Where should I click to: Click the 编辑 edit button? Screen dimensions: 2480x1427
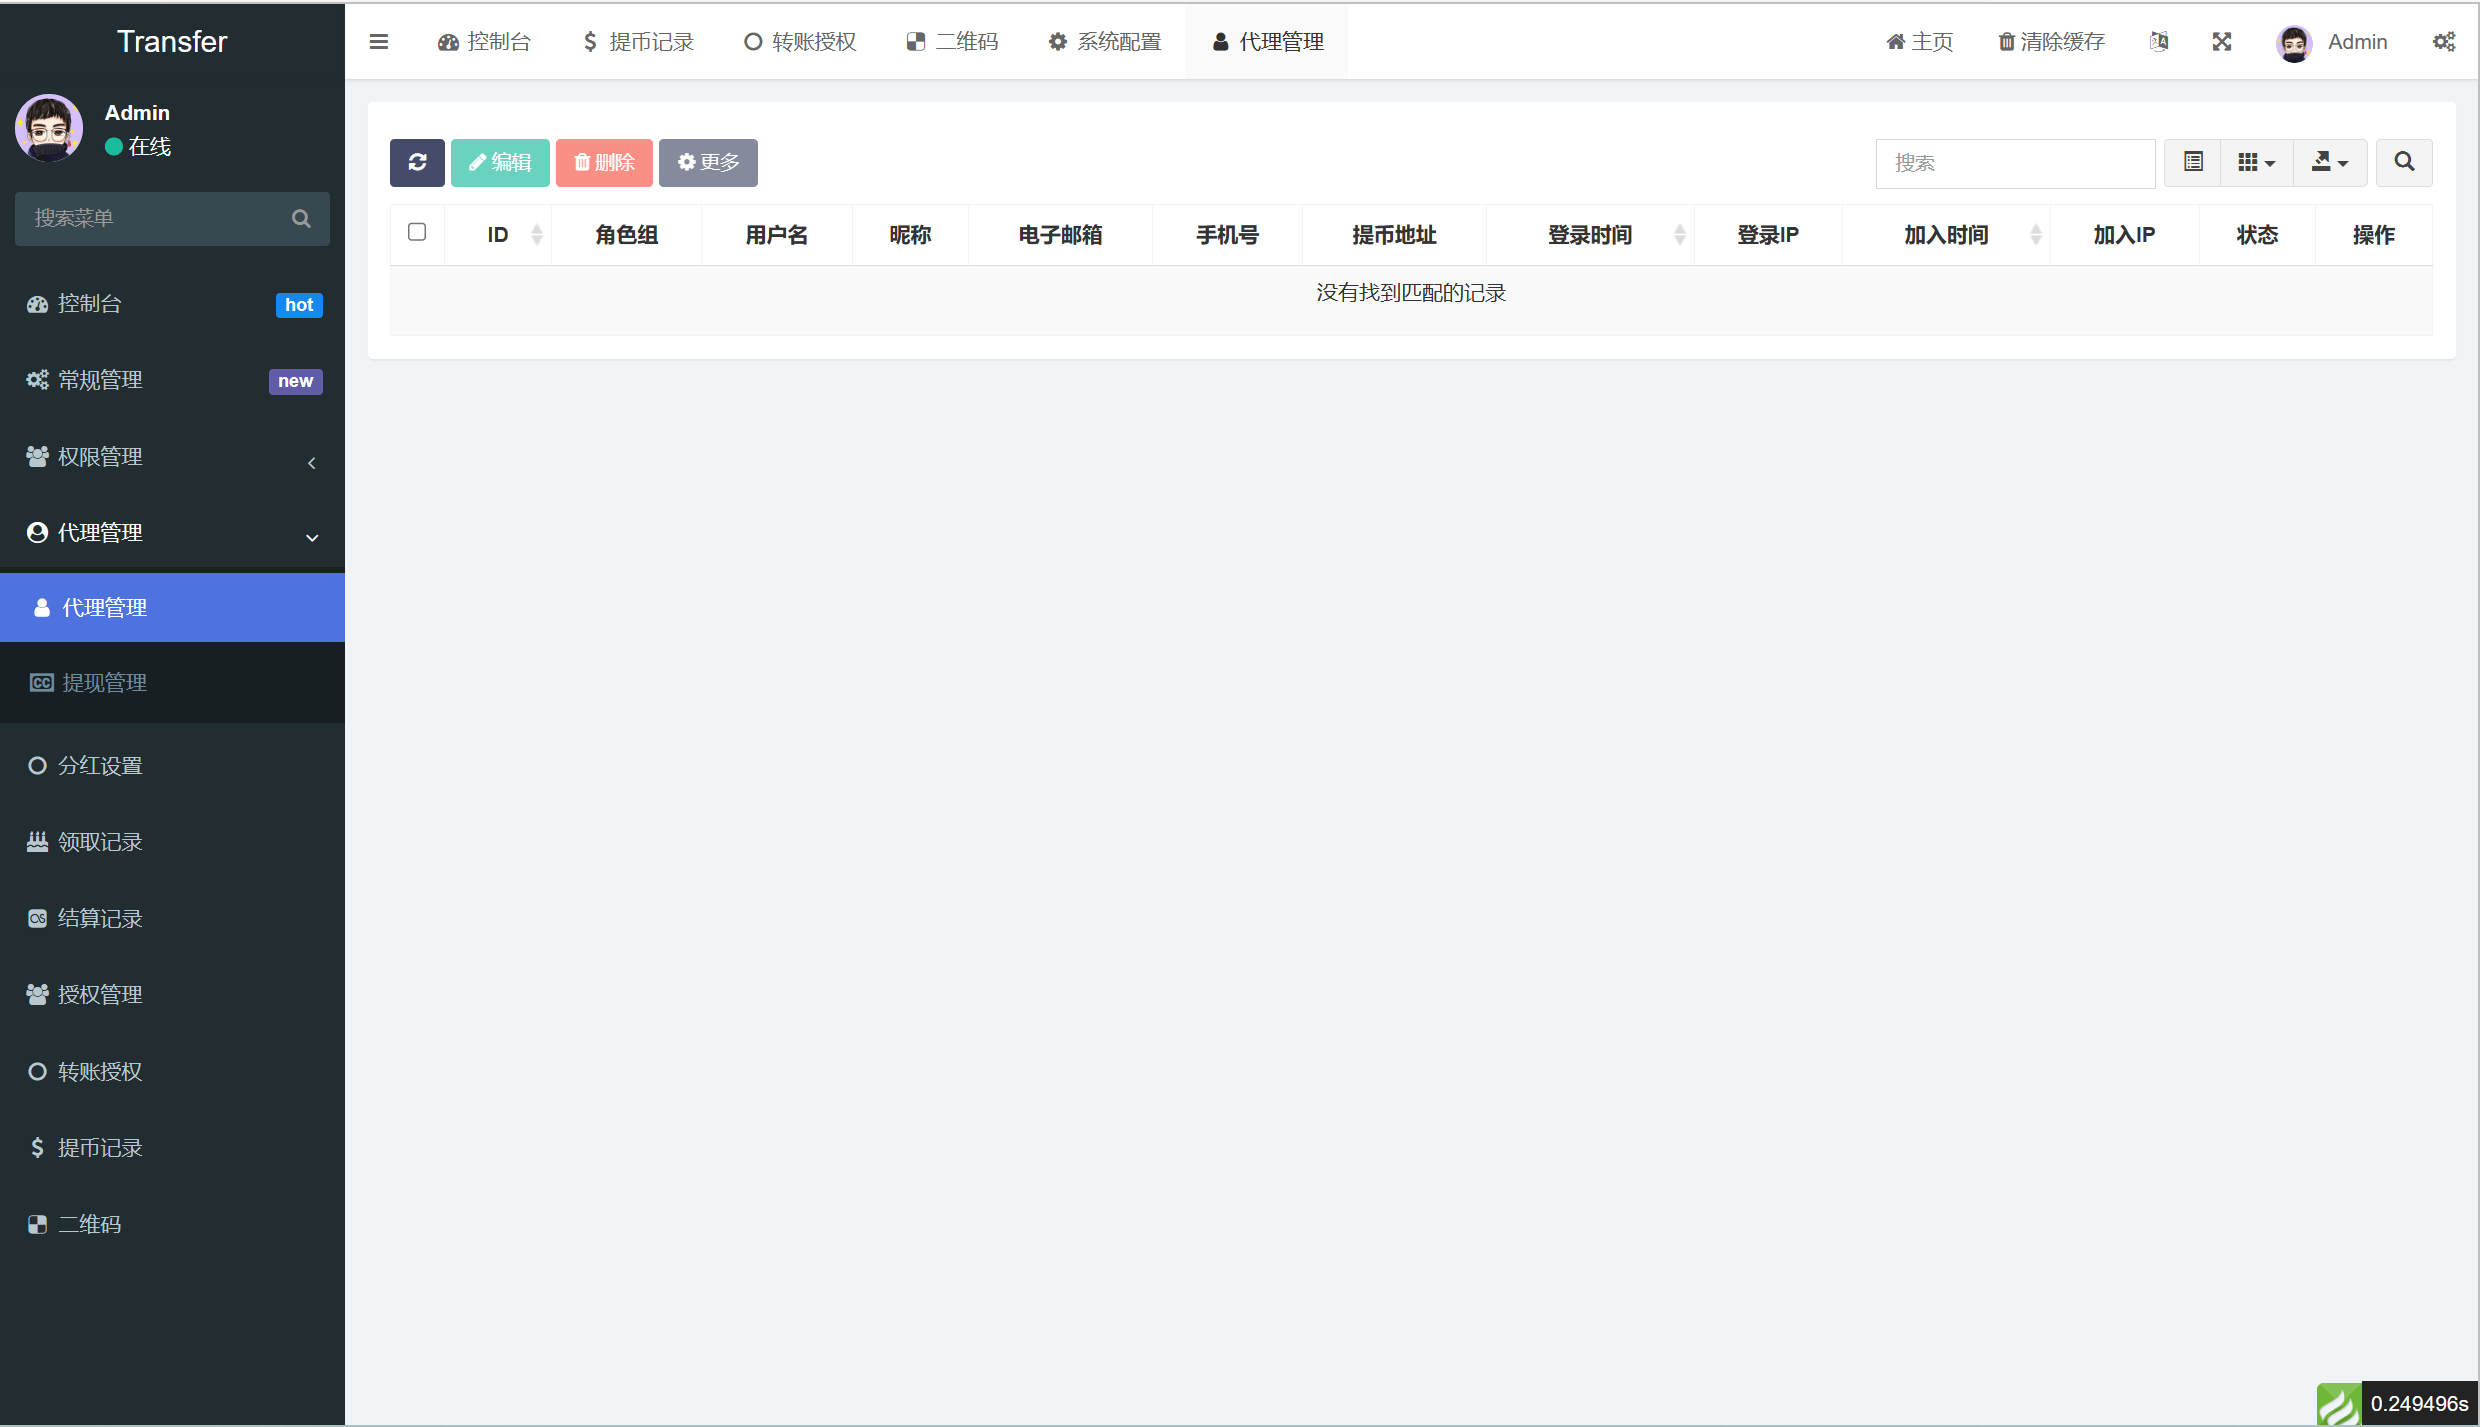click(x=500, y=162)
